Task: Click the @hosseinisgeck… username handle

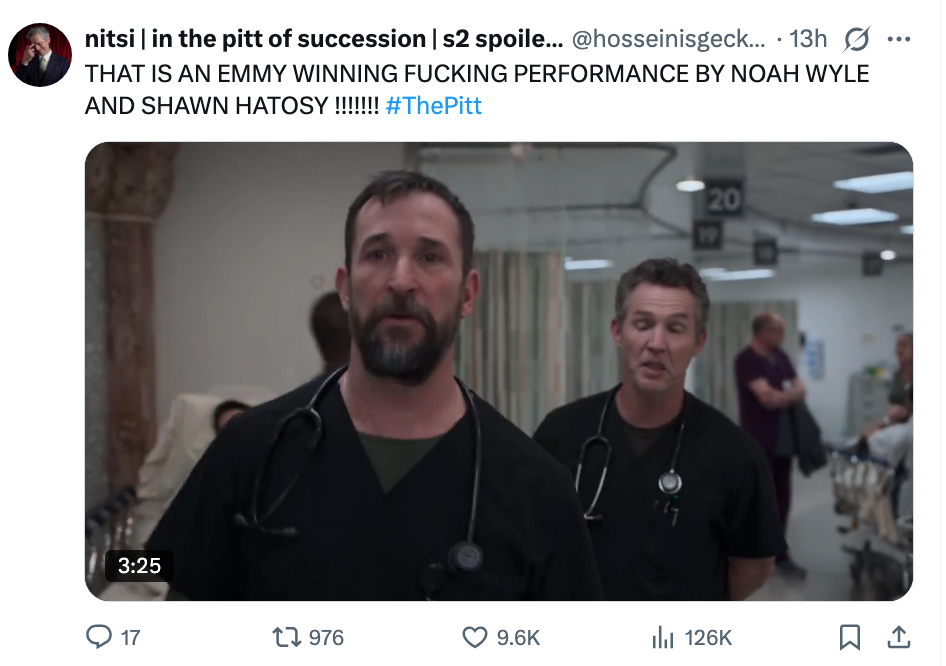Action: tap(668, 39)
